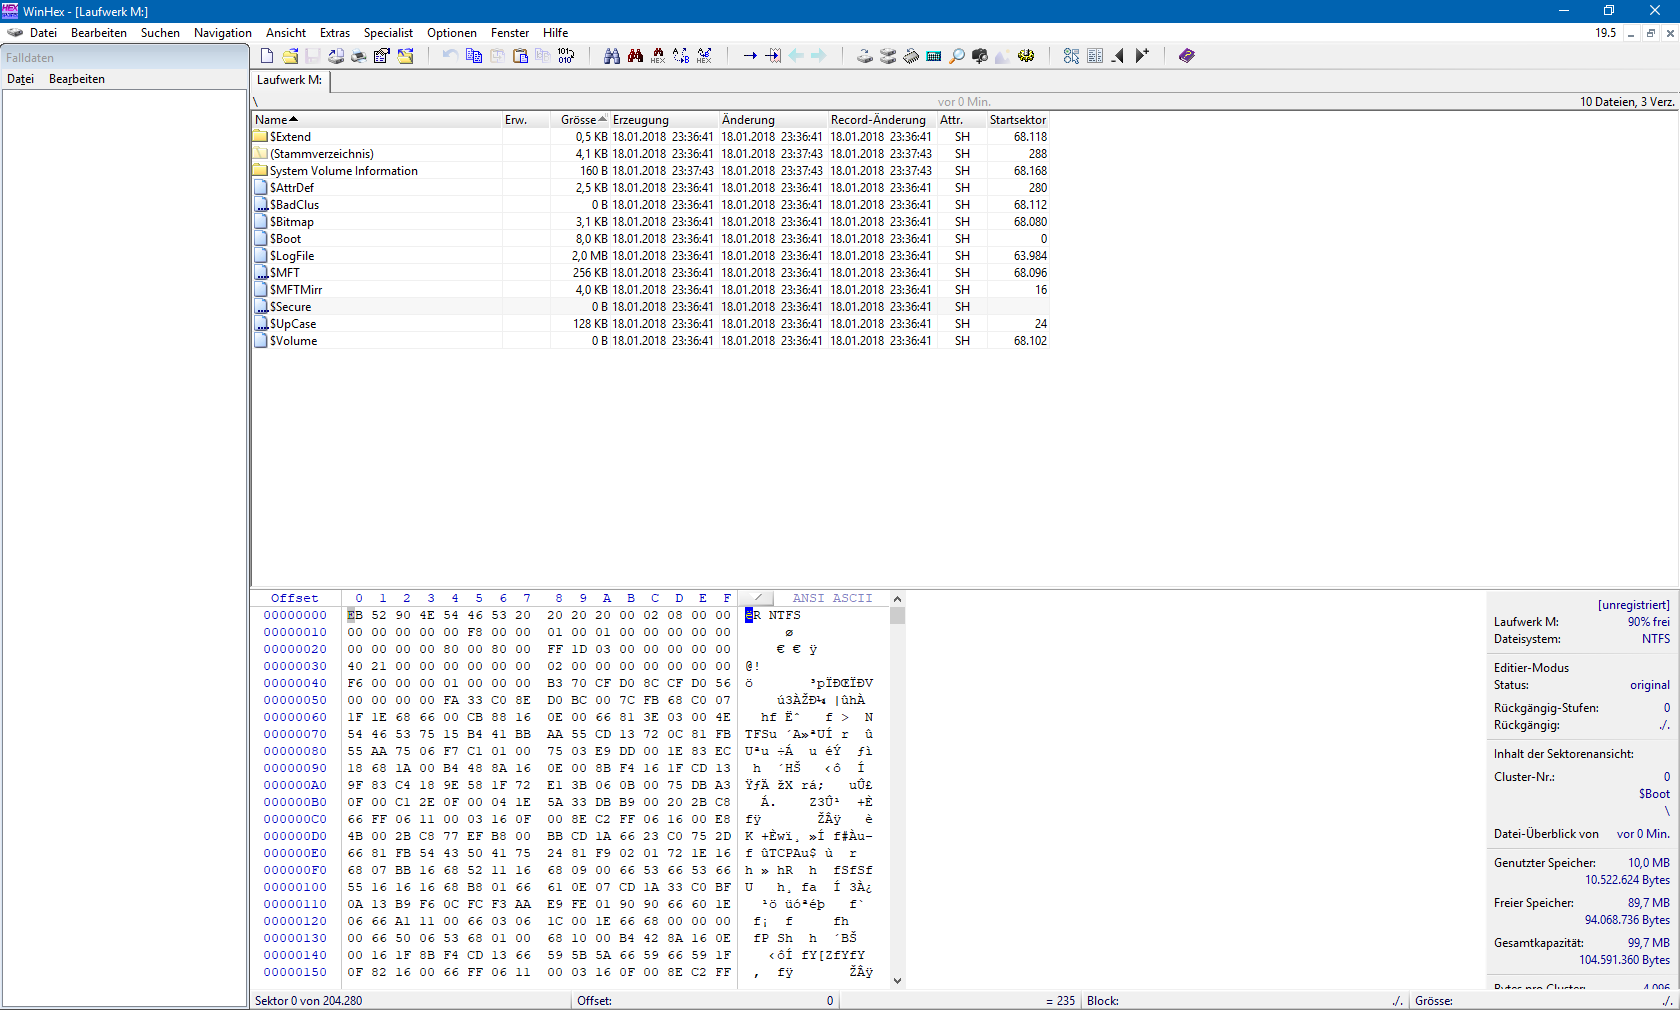
Task: Click the Open Disk icon
Action: (x=865, y=56)
